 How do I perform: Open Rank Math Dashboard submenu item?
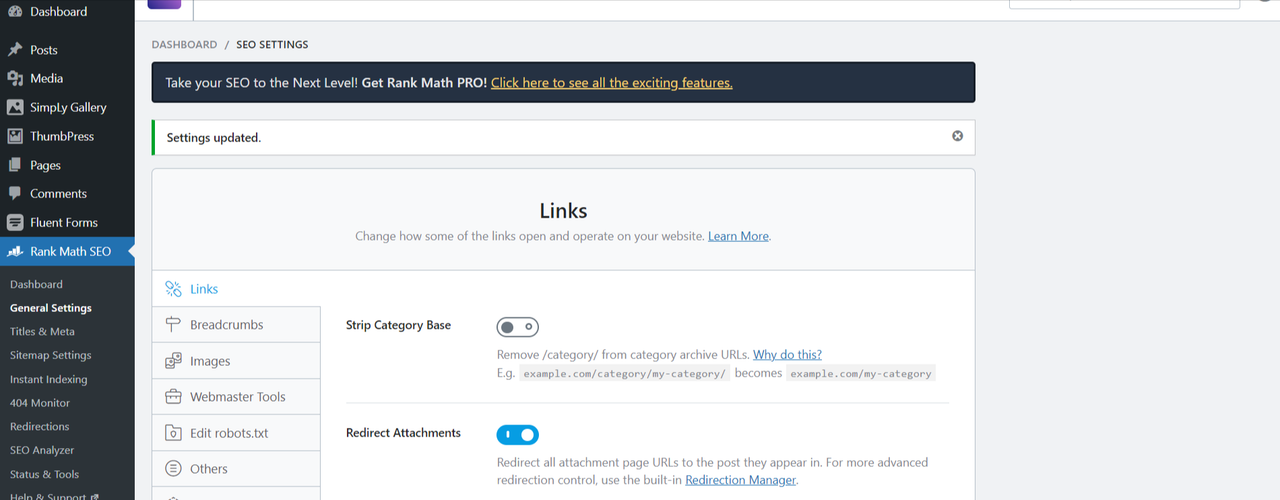tap(36, 284)
